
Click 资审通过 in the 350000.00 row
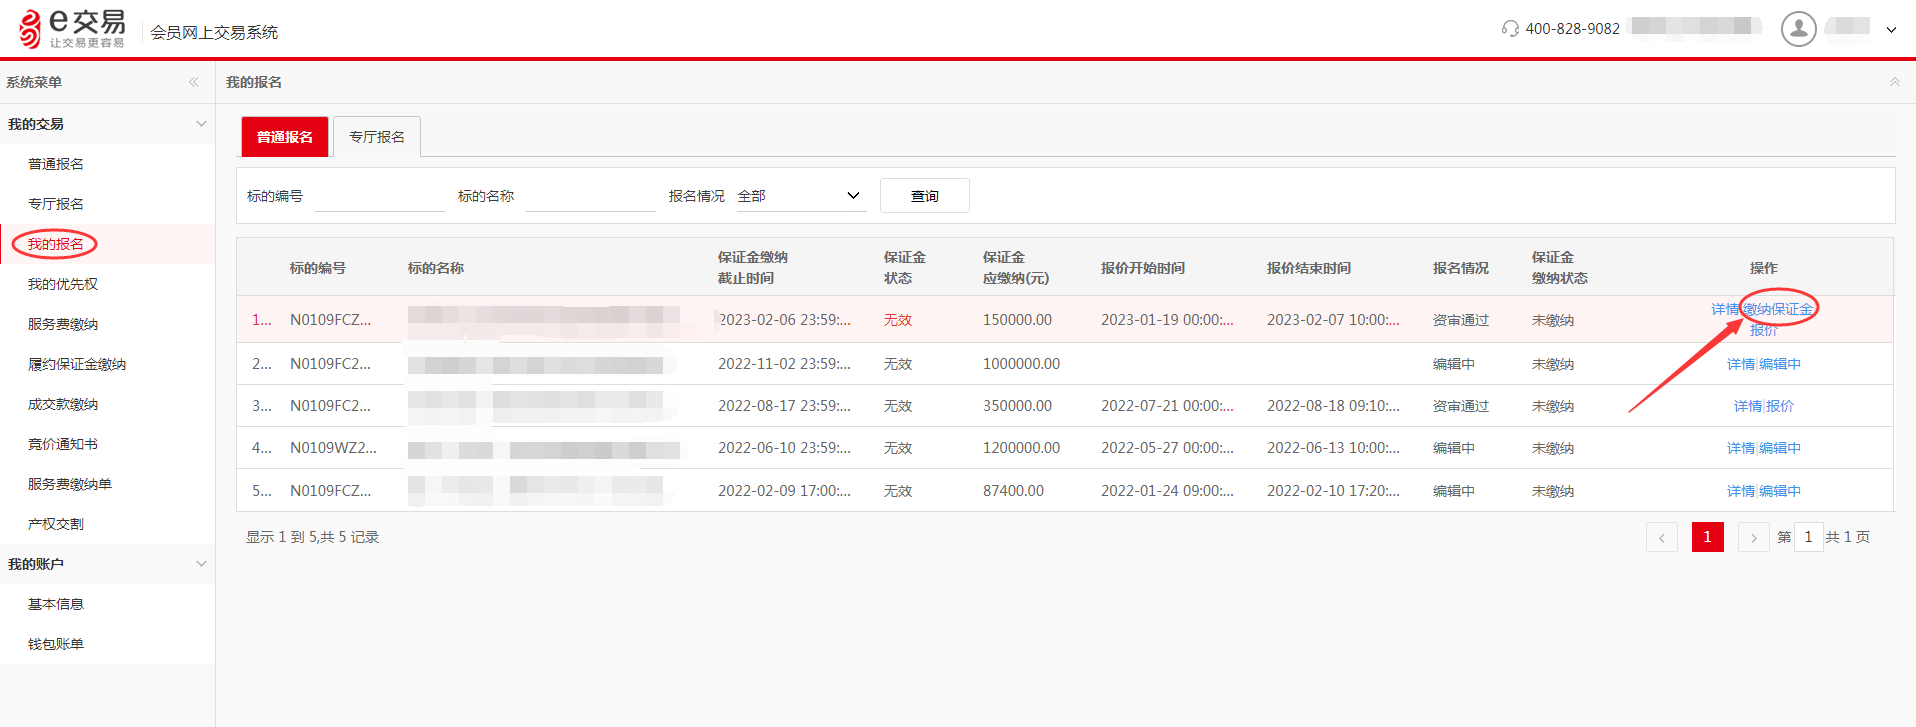coord(1461,406)
